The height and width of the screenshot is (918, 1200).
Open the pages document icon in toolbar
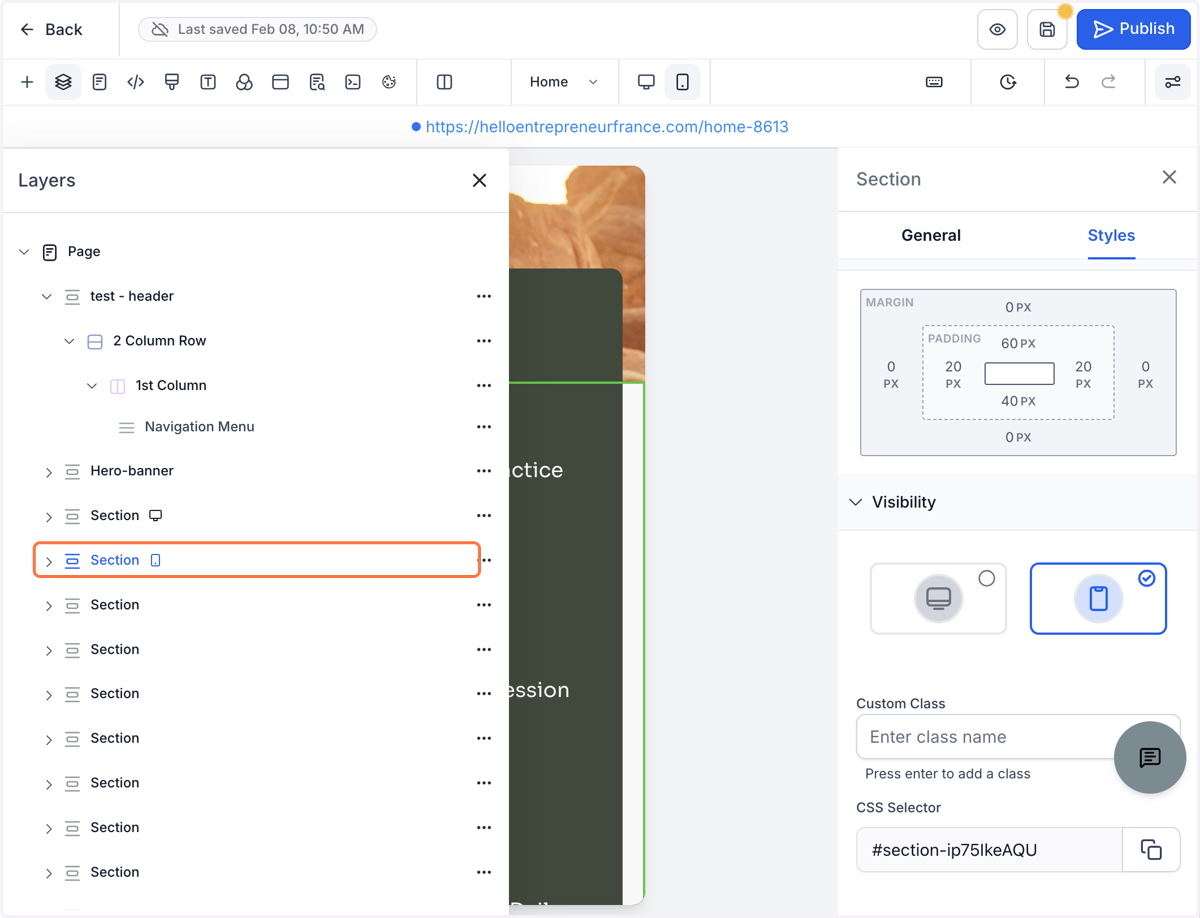[x=99, y=82]
